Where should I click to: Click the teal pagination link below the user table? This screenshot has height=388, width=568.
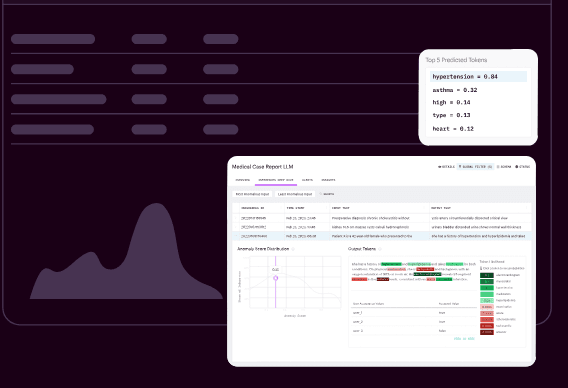click(464, 339)
